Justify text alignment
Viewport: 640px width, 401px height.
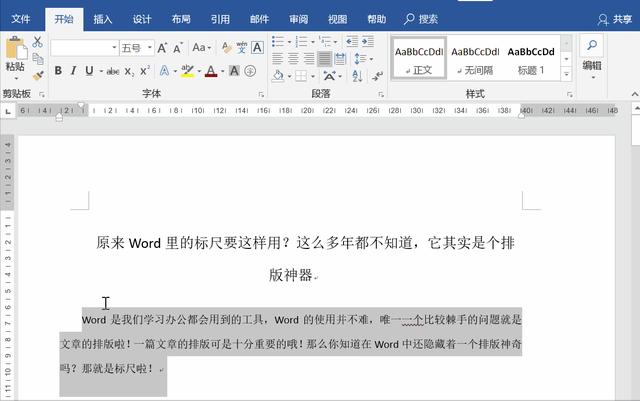tap(324, 59)
